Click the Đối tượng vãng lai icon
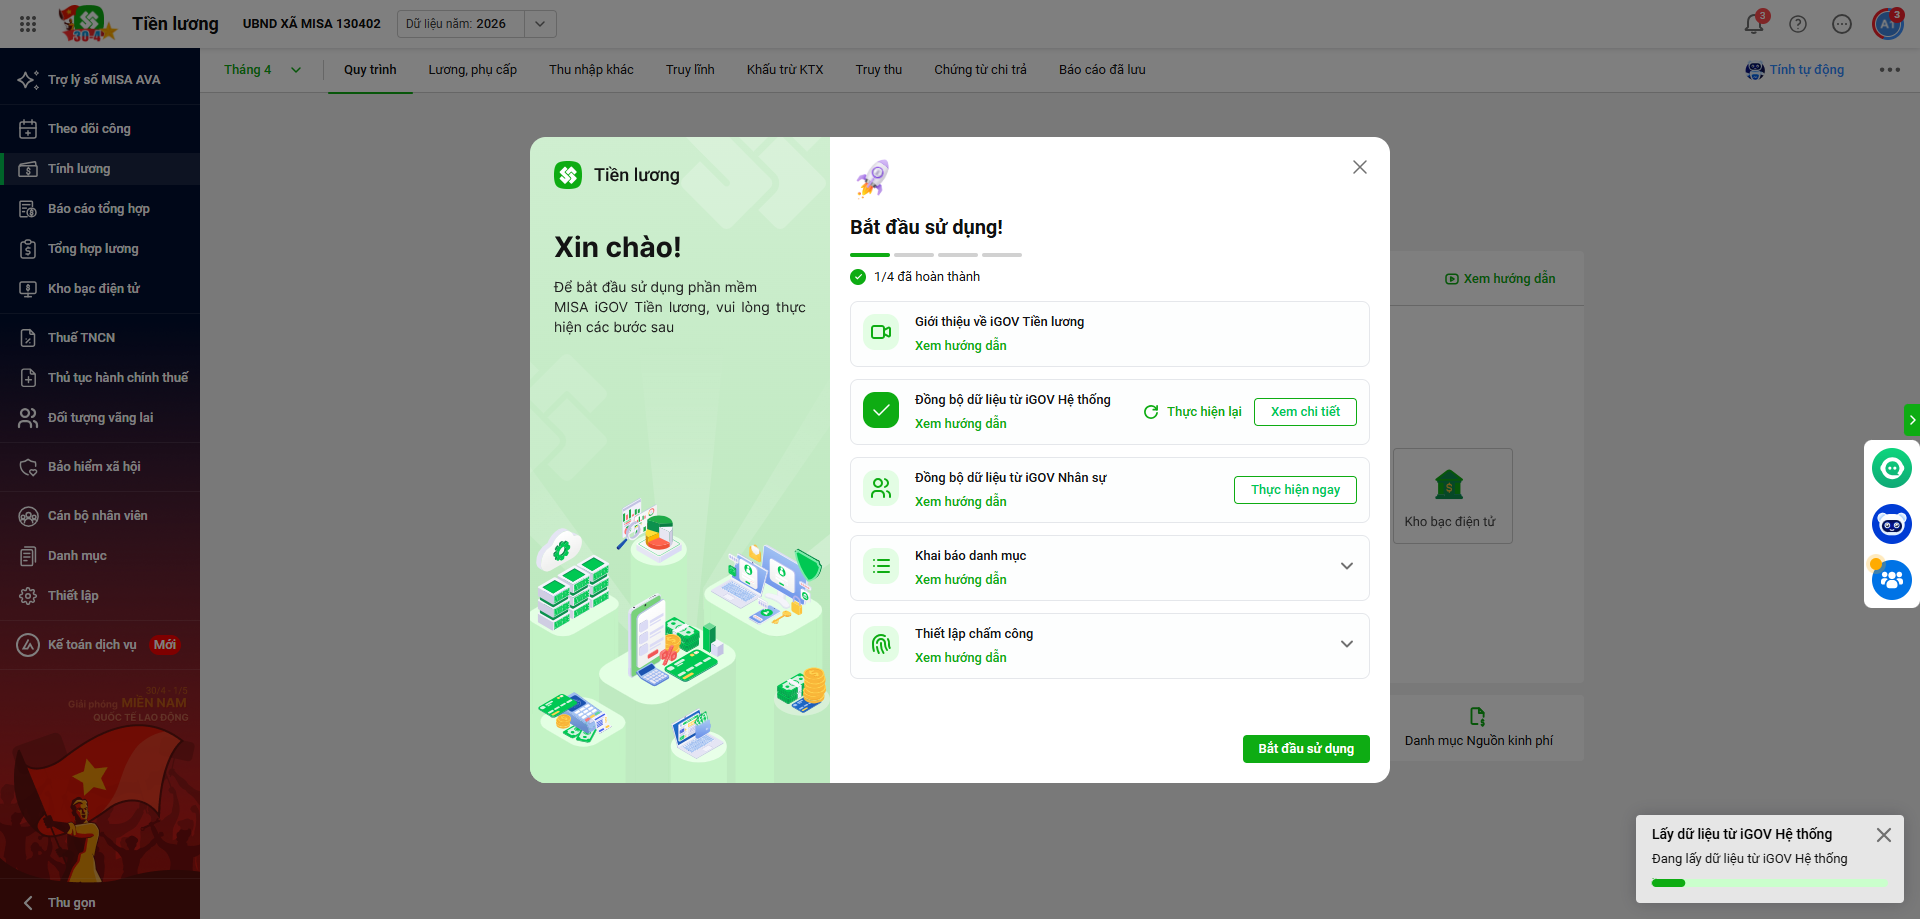Image resolution: width=1920 pixels, height=919 pixels. (28, 418)
